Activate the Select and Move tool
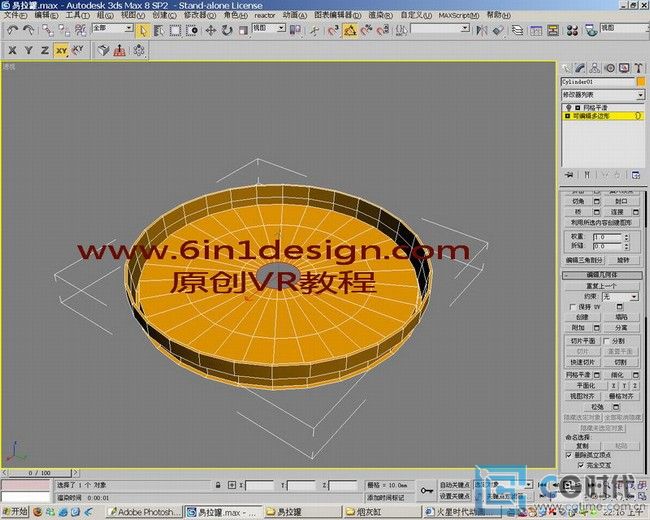This screenshot has width=650, height=520. tap(211, 31)
